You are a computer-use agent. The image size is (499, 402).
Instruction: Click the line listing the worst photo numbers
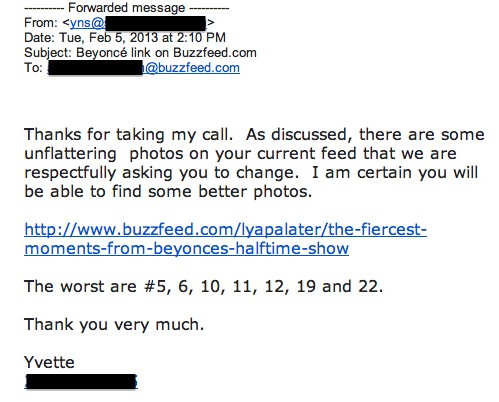[x=204, y=286]
